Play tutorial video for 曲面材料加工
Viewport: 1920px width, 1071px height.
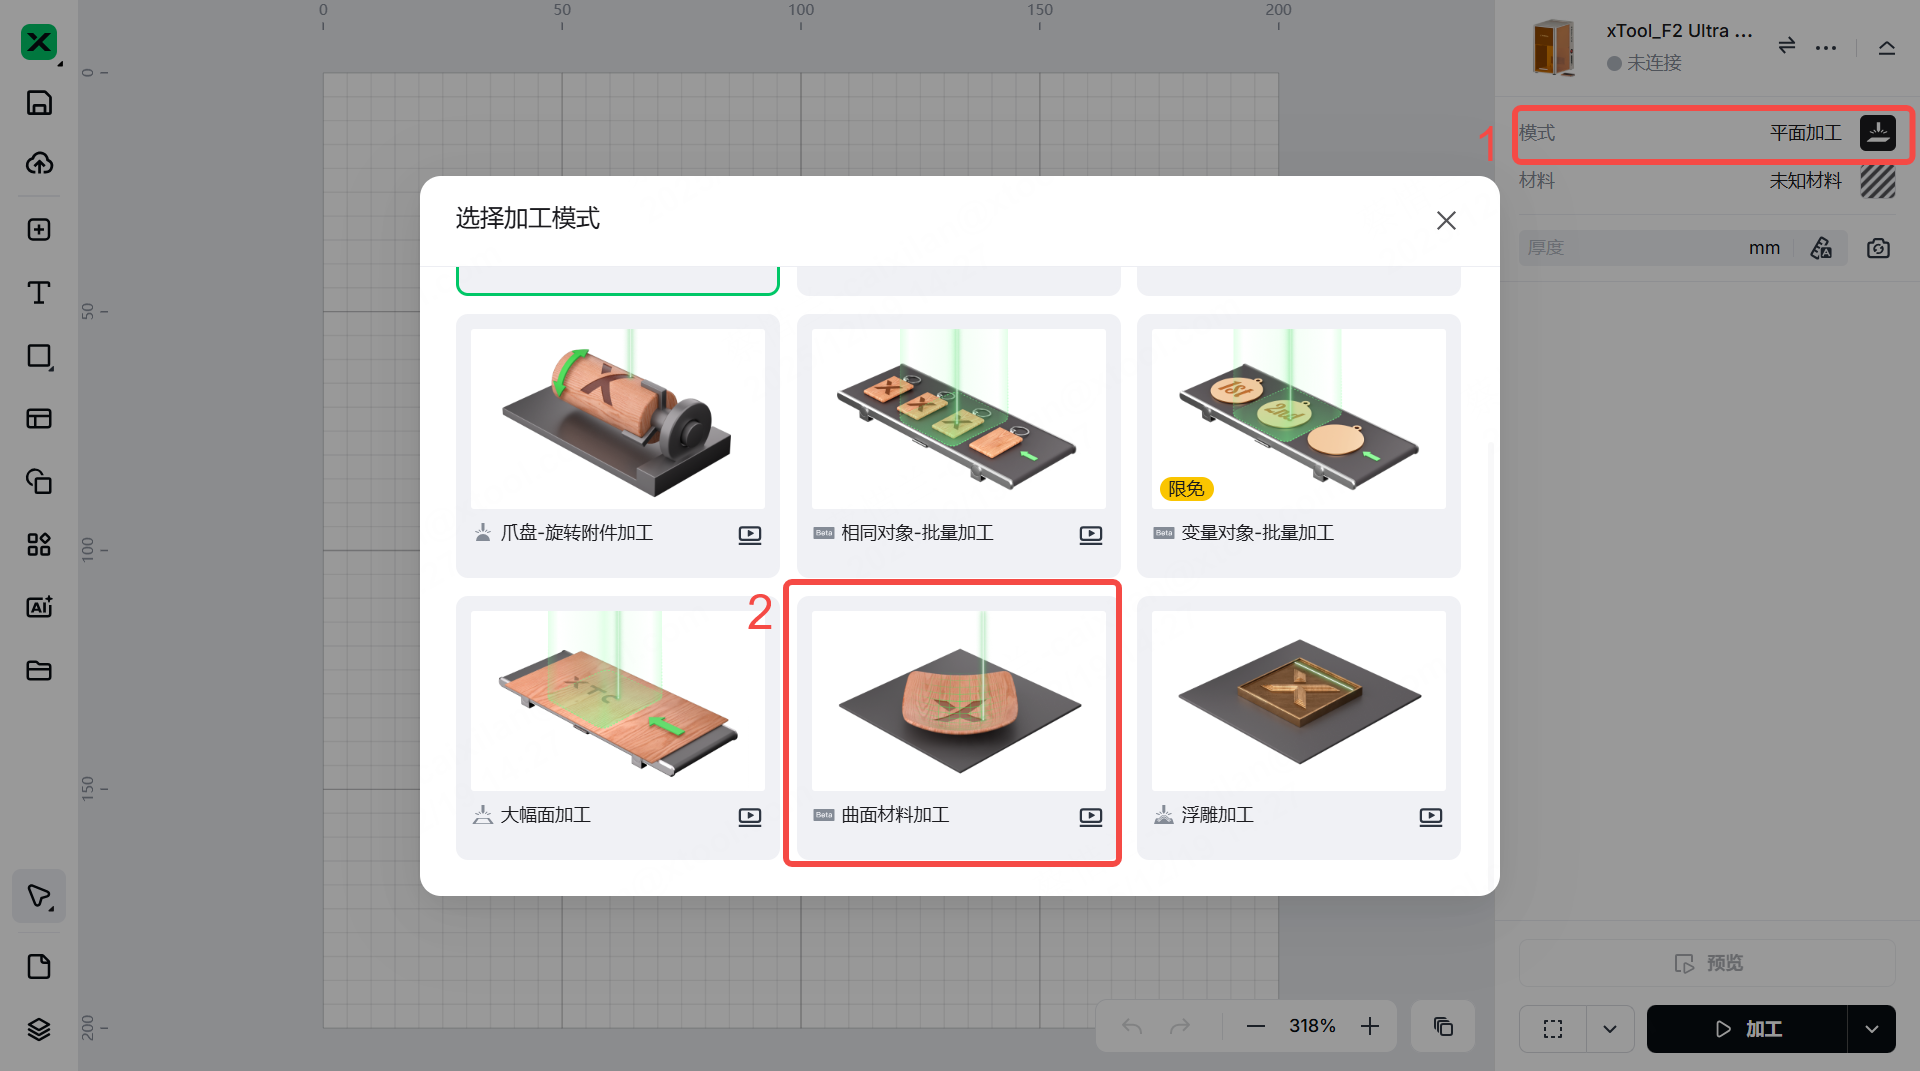(1091, 816)
